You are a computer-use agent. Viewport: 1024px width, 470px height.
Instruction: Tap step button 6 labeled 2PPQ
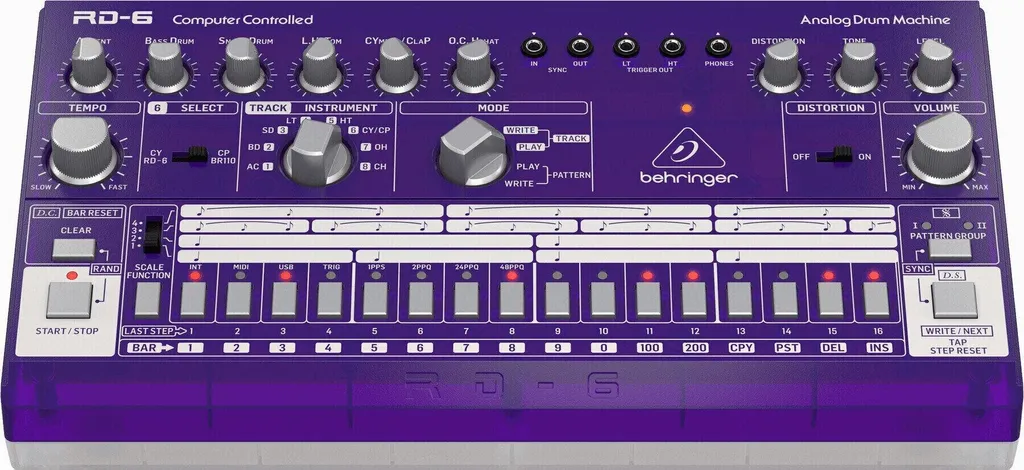coord(421,300)
